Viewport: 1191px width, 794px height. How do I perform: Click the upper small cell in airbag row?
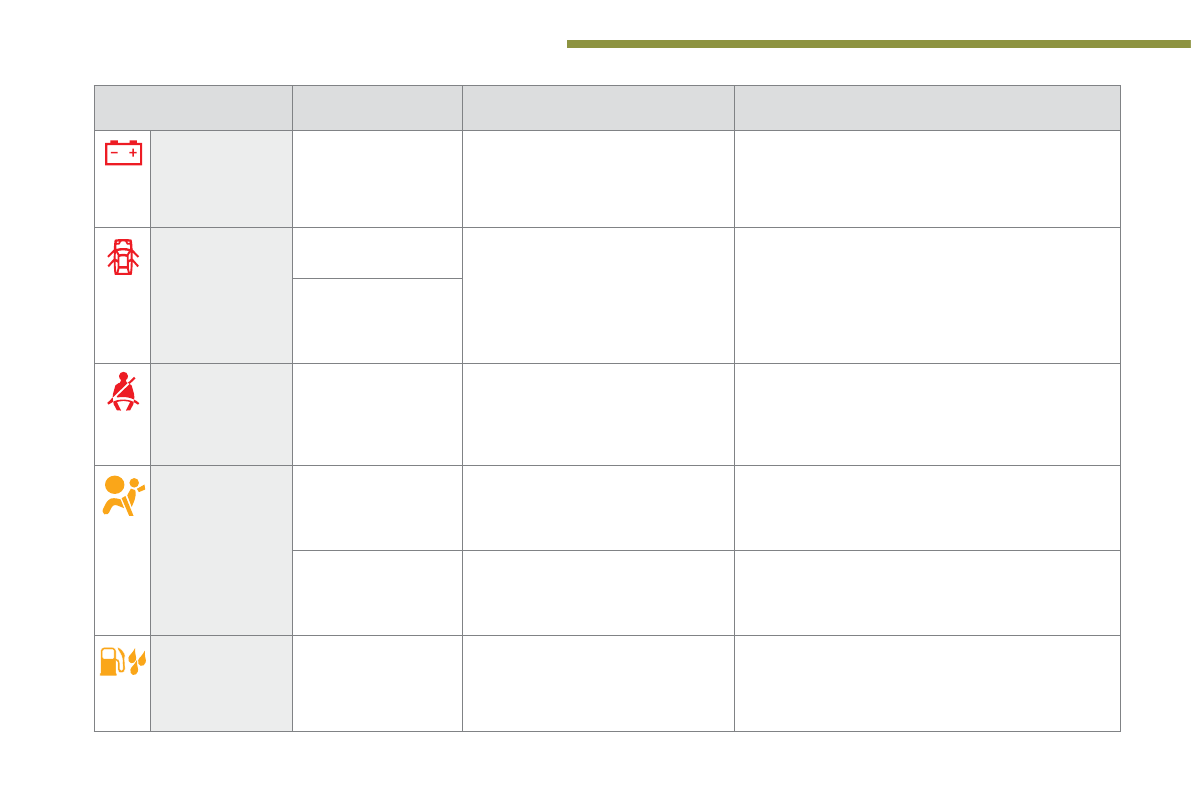377,507
